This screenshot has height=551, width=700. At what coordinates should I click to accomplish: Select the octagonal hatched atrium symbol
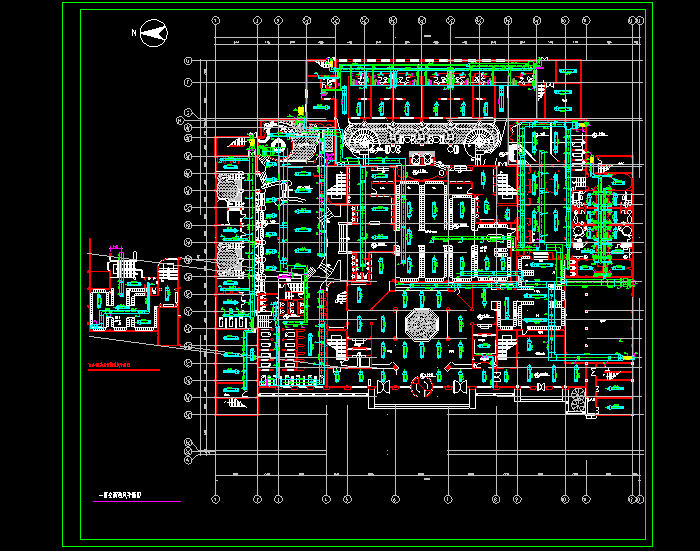pyautogui.click(x=418, y=323)
